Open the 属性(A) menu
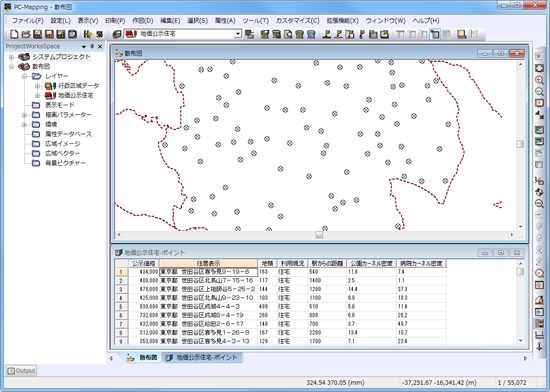This screenshot has height=392, width=550. click(225, 21)
